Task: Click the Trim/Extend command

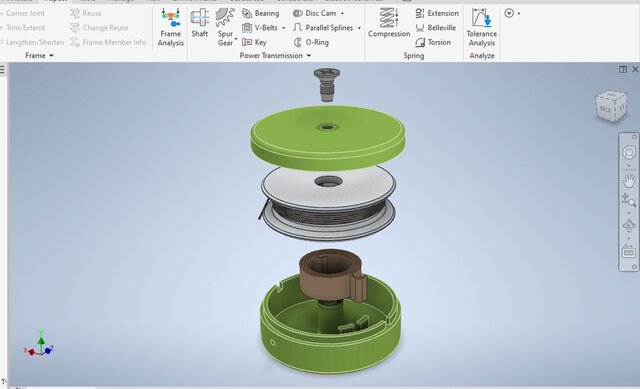Action: [22, 28]
